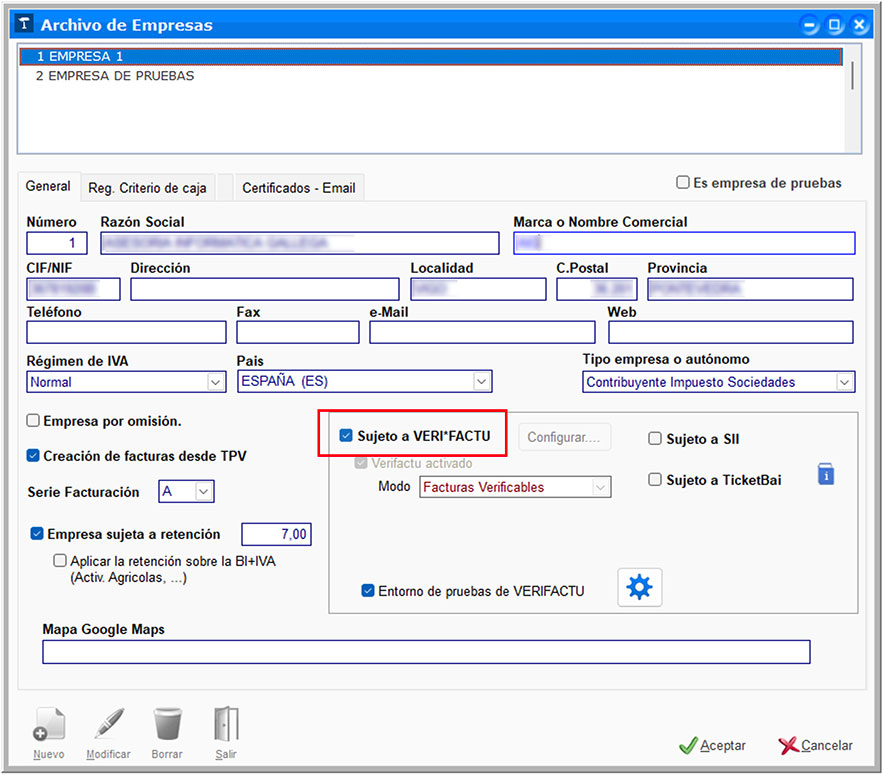Open the Certificados - Email tab
This screenshot has height=775, width=882.
pos(298,187)
